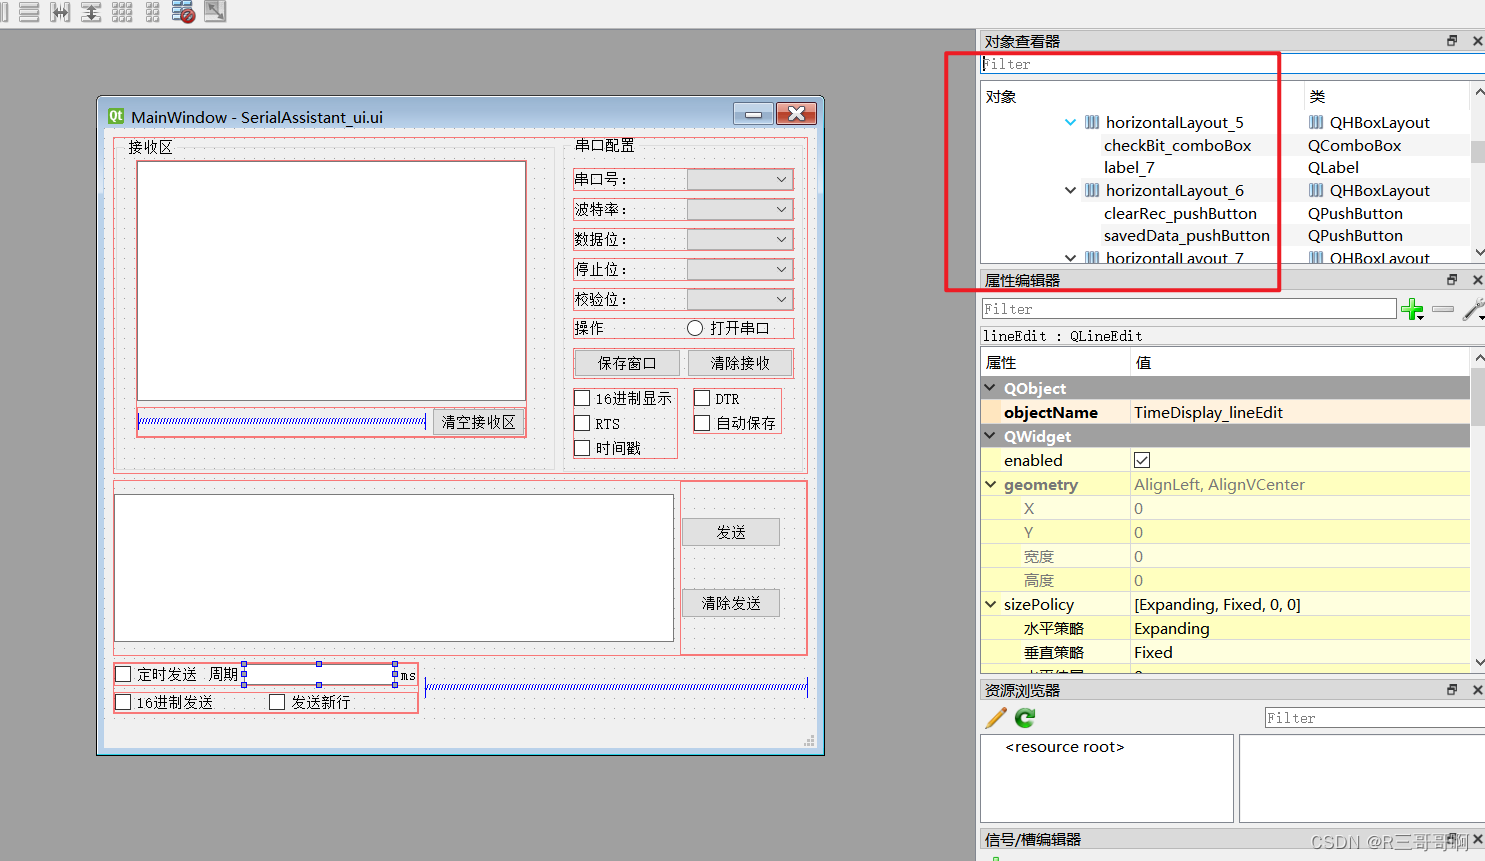Click the Qt logo in MainWindow title
The height and width of the screenshot is (861, 1485).
116,116
